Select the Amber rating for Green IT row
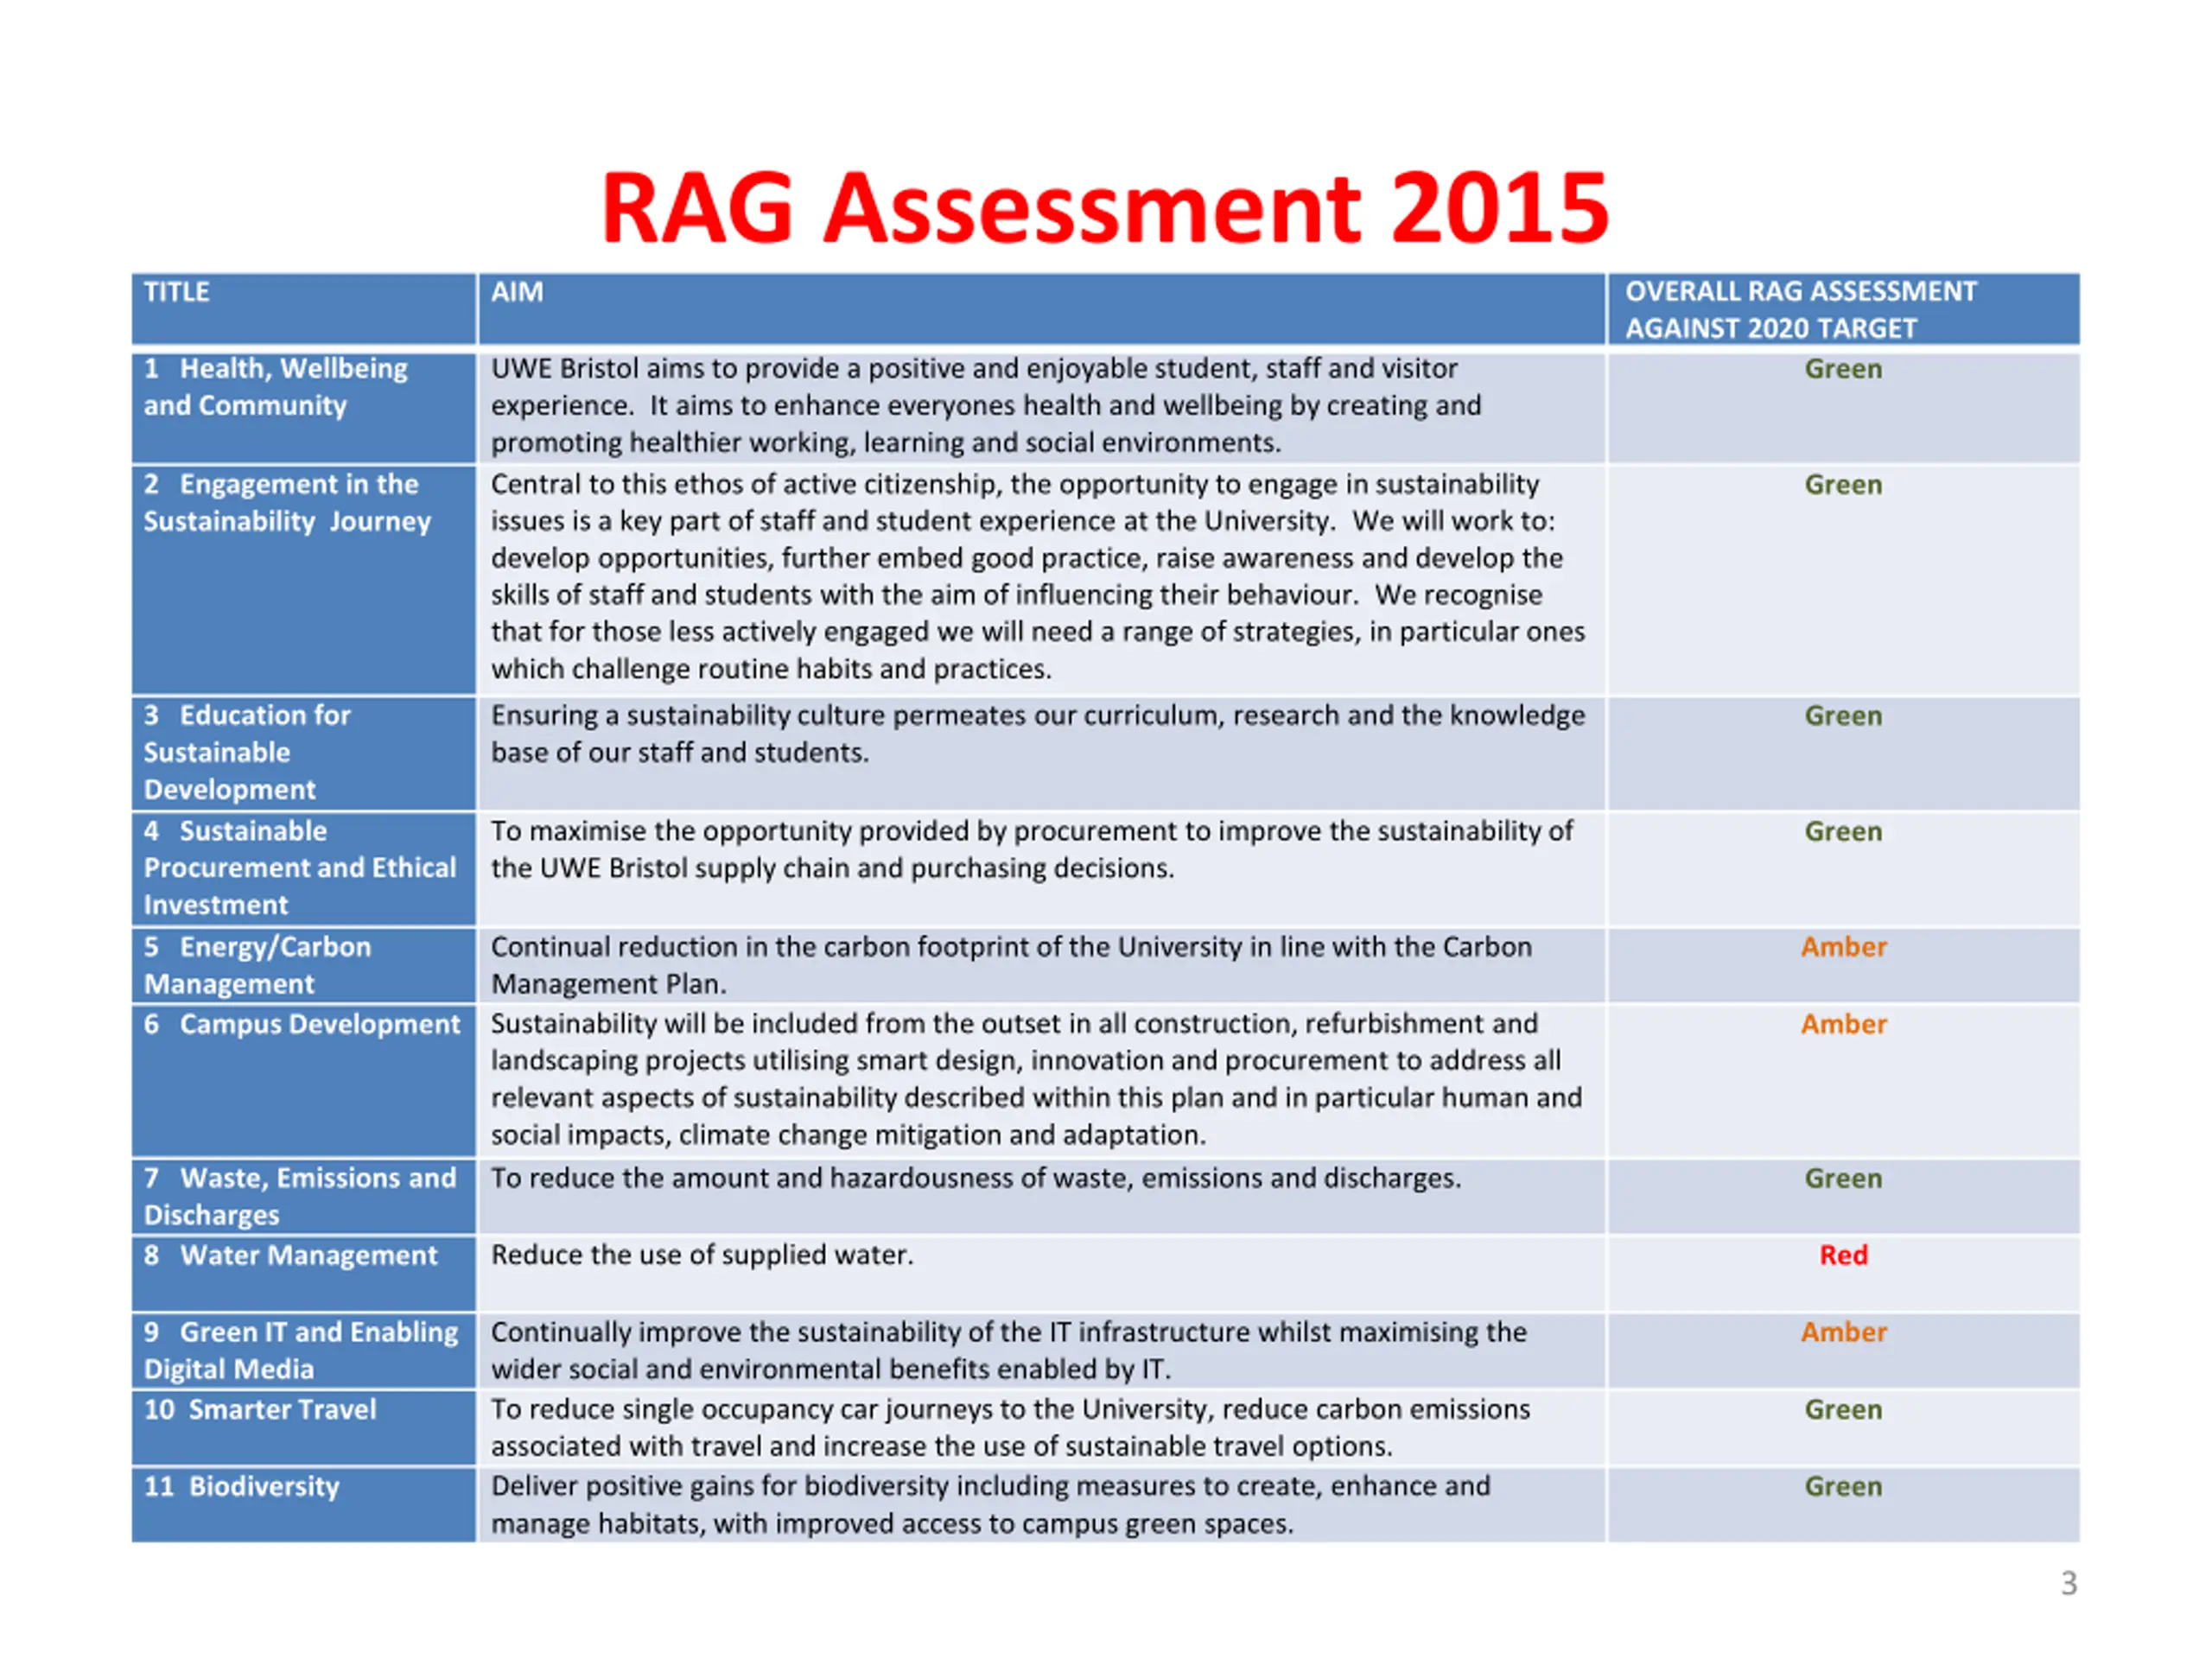Image resolution: width=2212 pixels, height=1659 pixels. [1844, 1332]
